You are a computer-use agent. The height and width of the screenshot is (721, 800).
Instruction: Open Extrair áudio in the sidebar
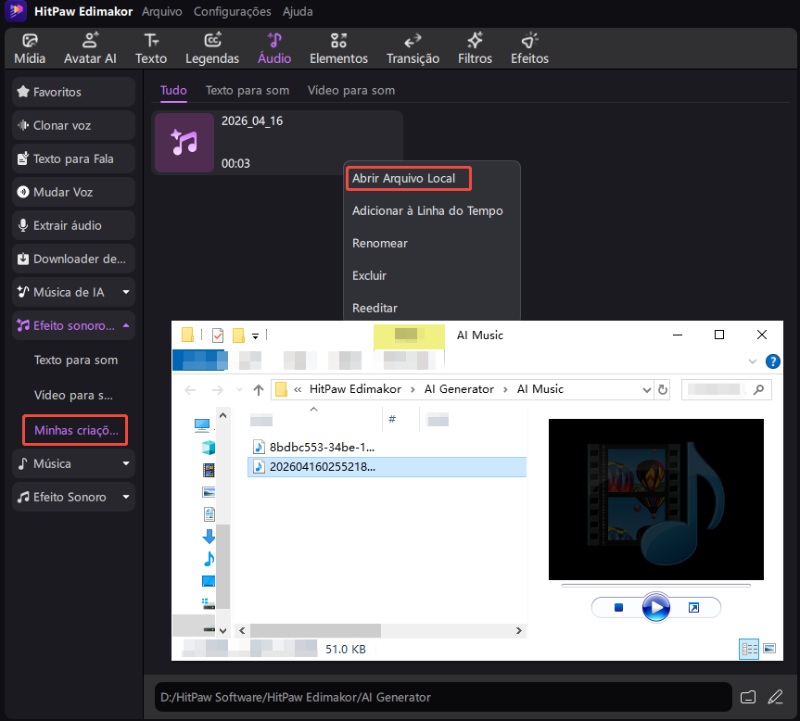73,226
